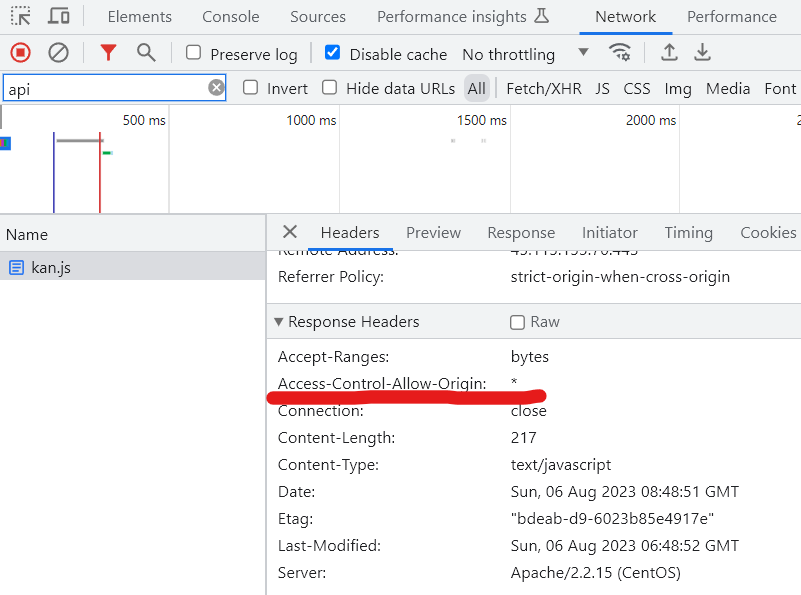Image resolution: width=801 pixels, height=595 pixels.
Task: Check Hide data URLs checkbox
Action: [x=329, y=88]
